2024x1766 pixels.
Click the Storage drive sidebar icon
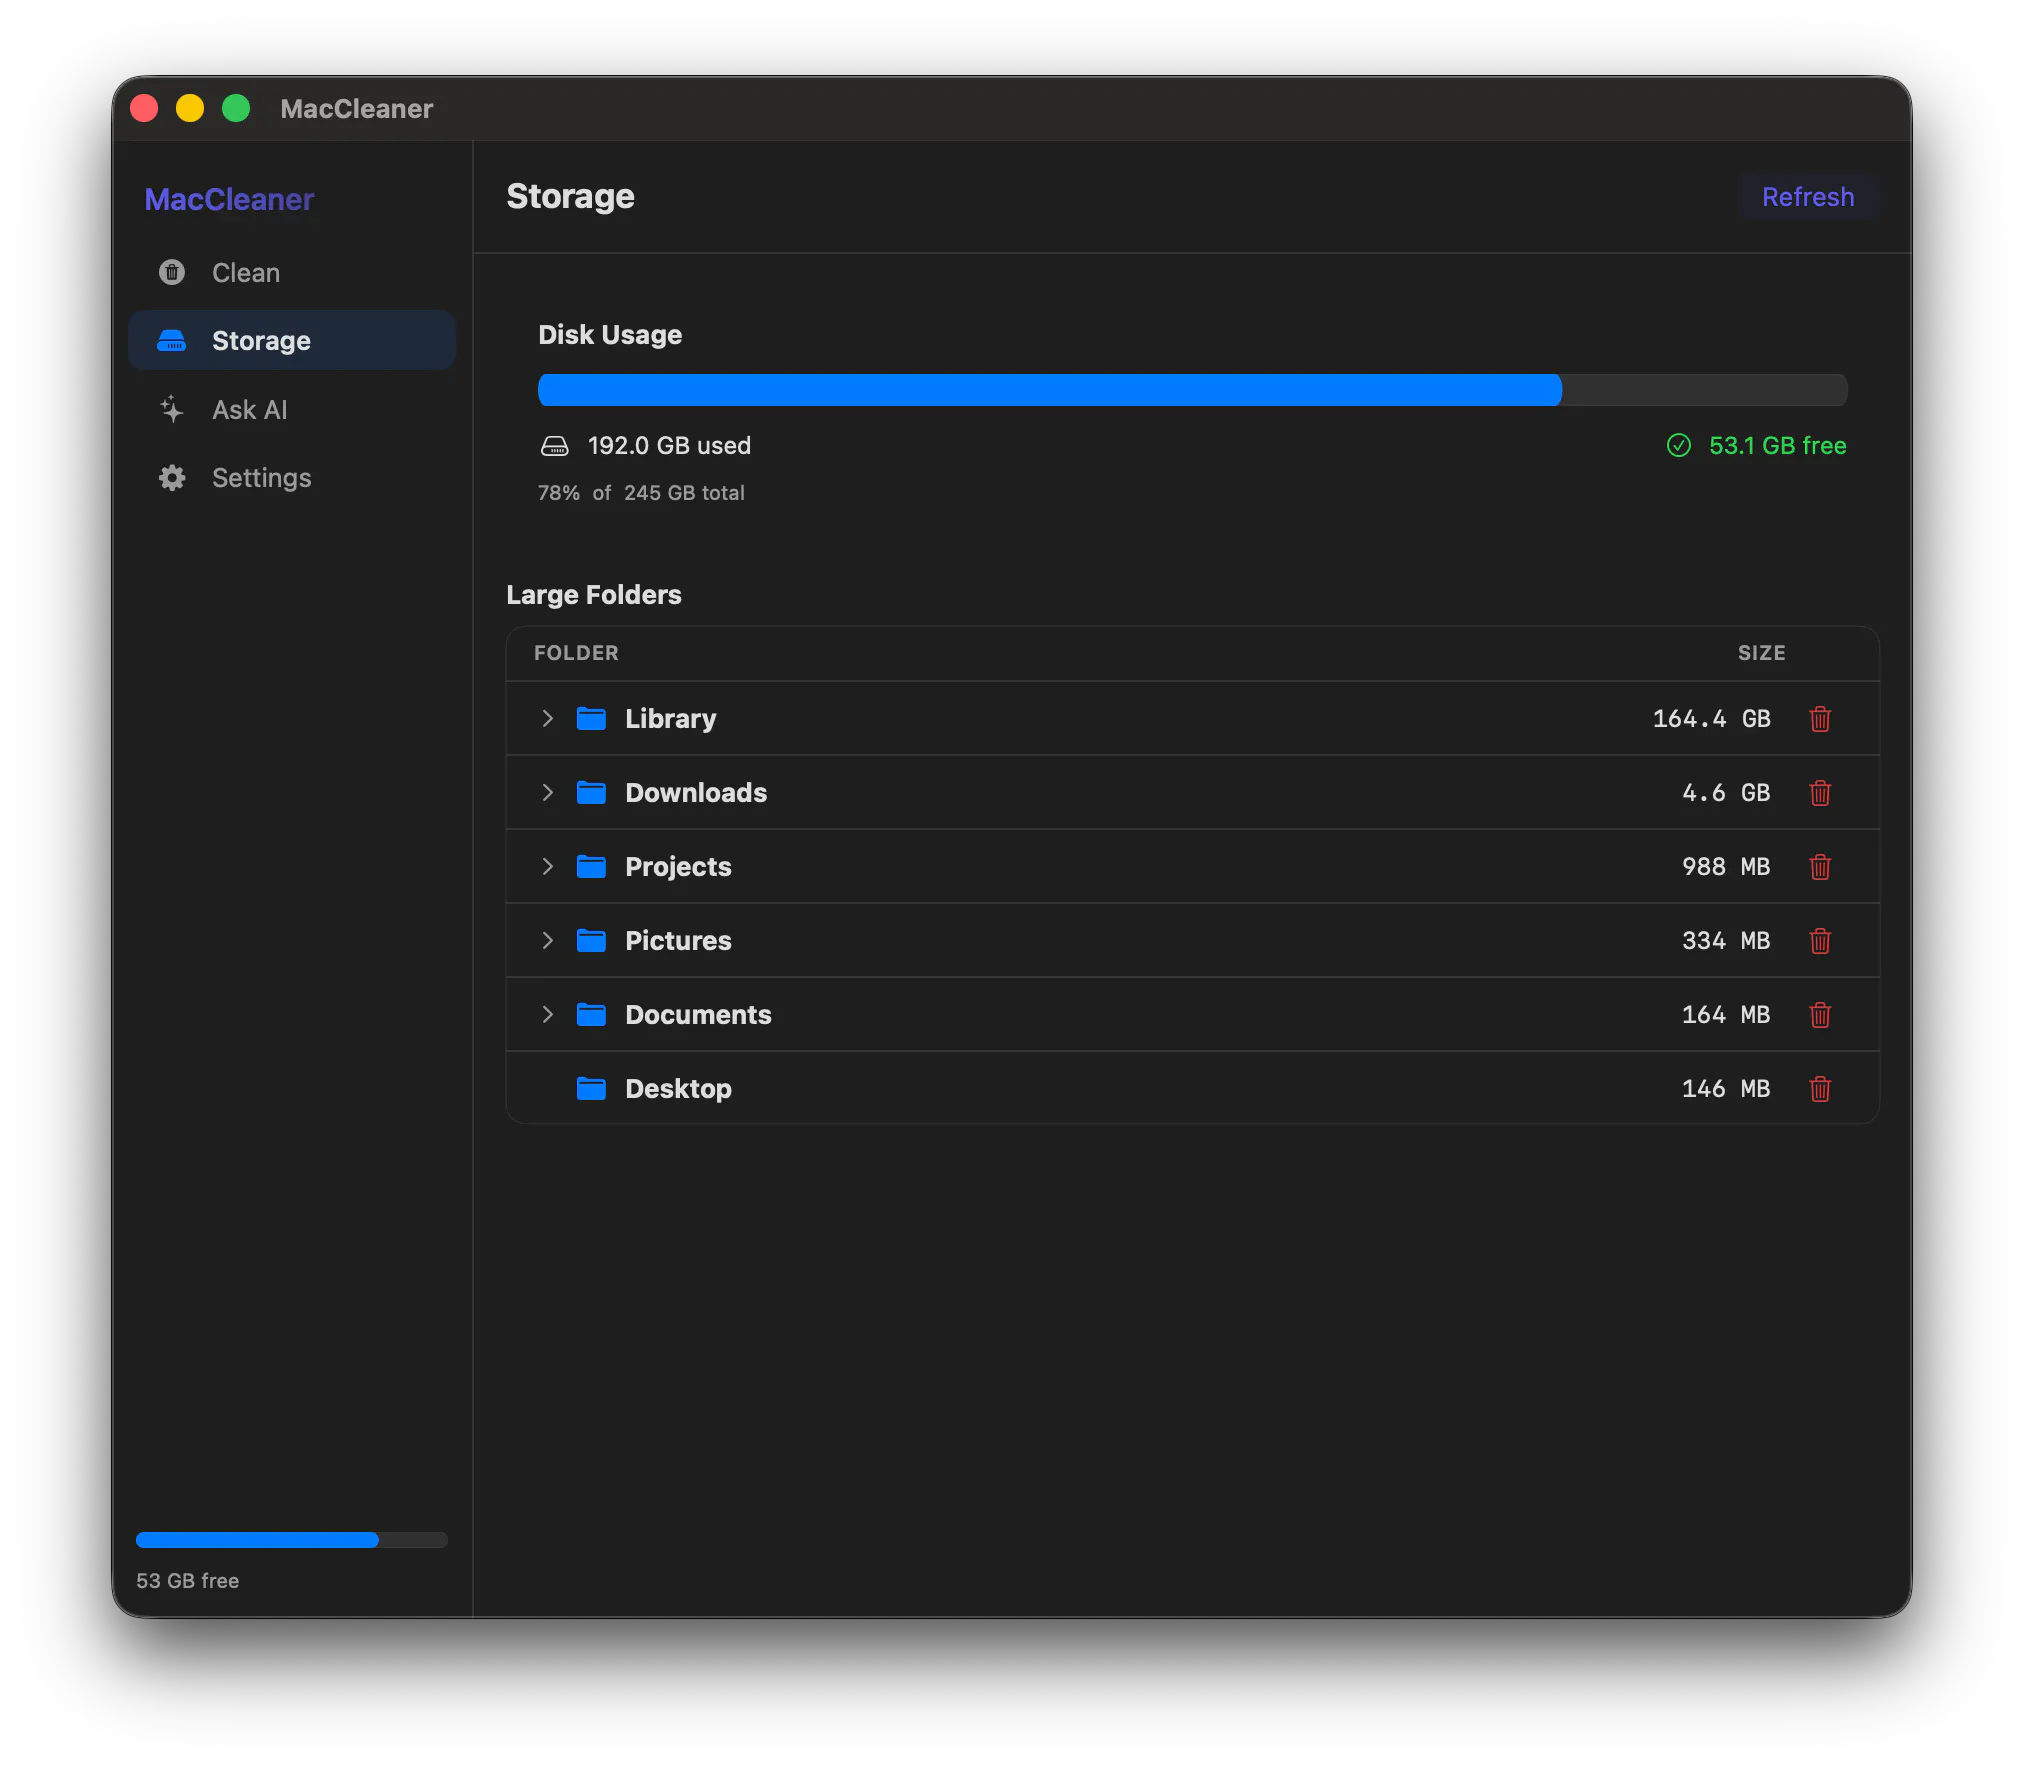(x=172, y=341)
